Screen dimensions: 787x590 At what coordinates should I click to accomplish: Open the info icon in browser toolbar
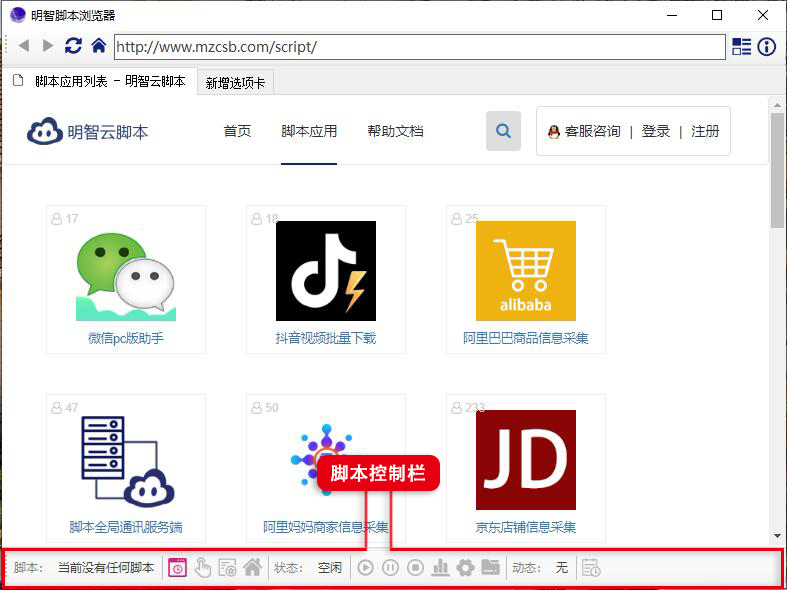pyautogui.click(x=766, y=47)
